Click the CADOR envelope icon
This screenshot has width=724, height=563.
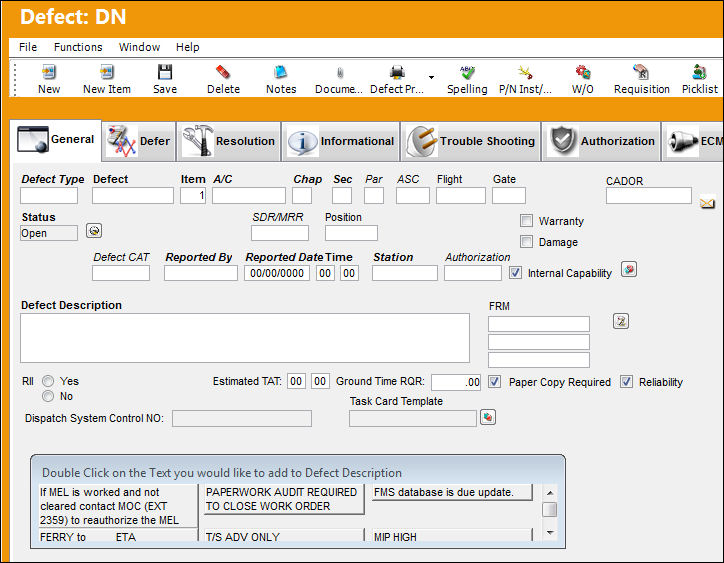point(707,203)
